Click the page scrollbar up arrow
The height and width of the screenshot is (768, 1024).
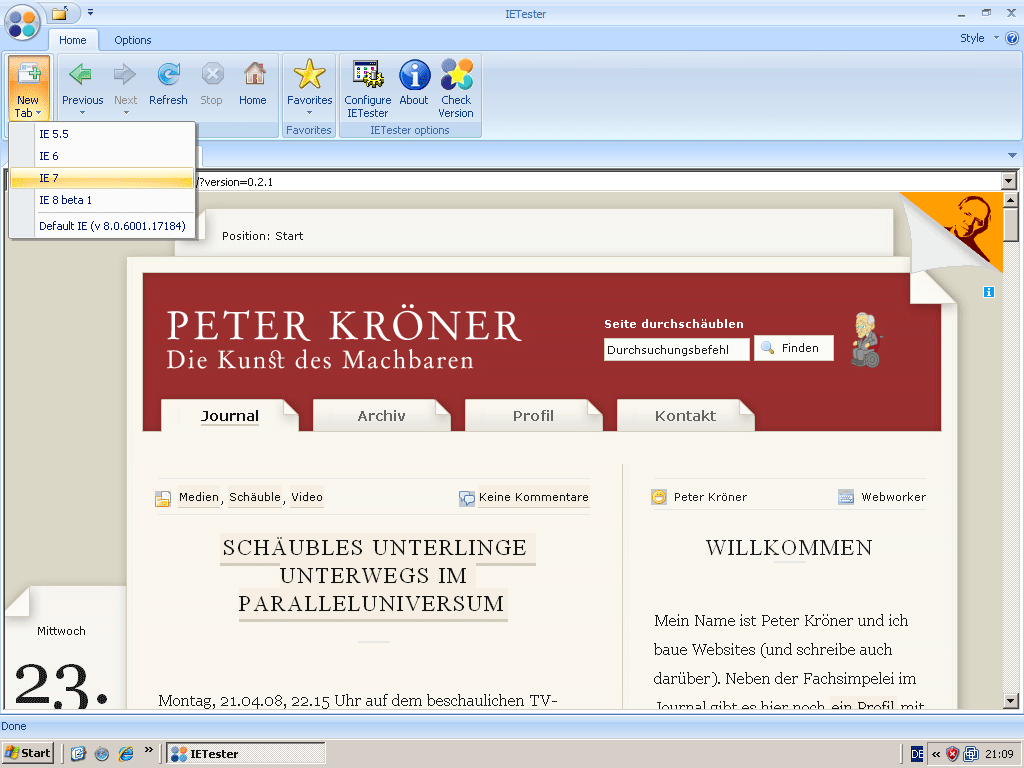1010,200
